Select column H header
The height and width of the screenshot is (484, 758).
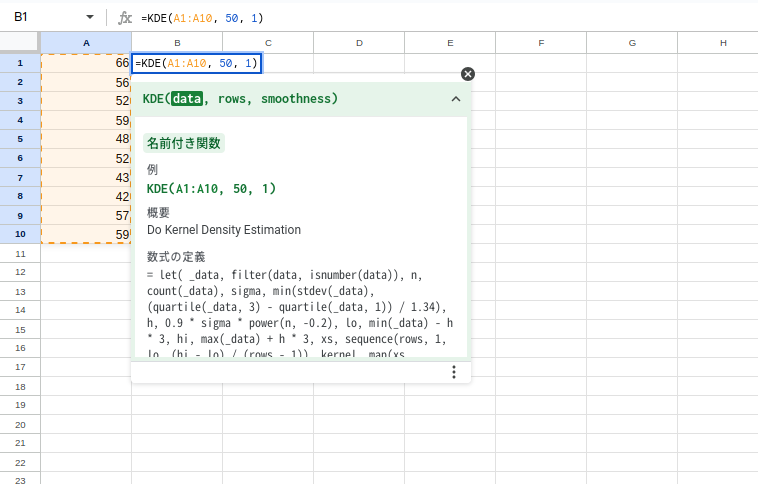coord(718,43)
